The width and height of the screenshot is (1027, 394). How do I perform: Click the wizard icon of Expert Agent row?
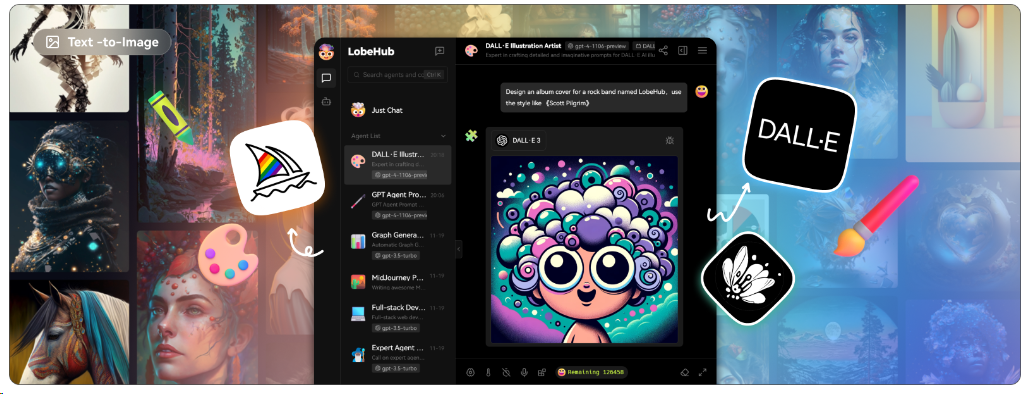click(358, 354)
